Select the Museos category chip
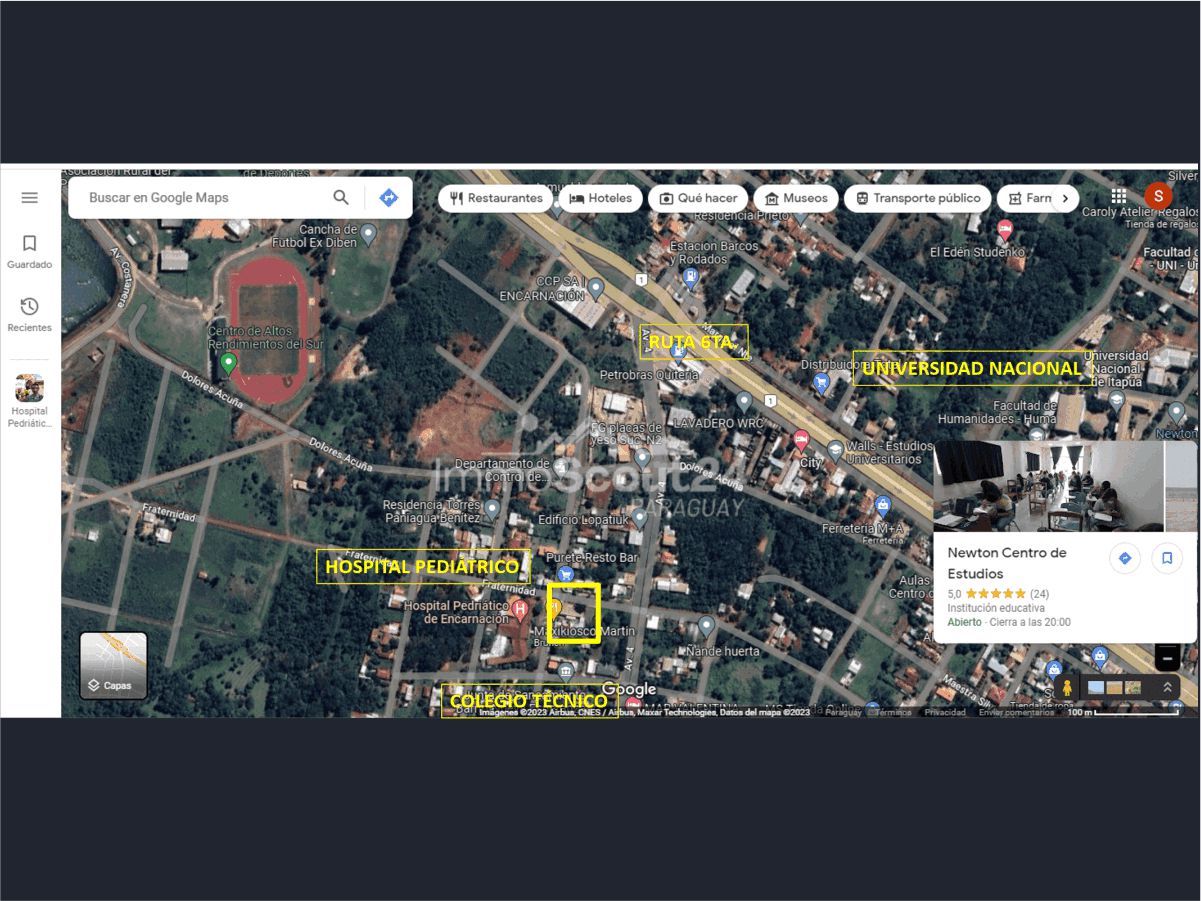The width and height of the screenshot is (1201, 901). [x=796, y=198]
